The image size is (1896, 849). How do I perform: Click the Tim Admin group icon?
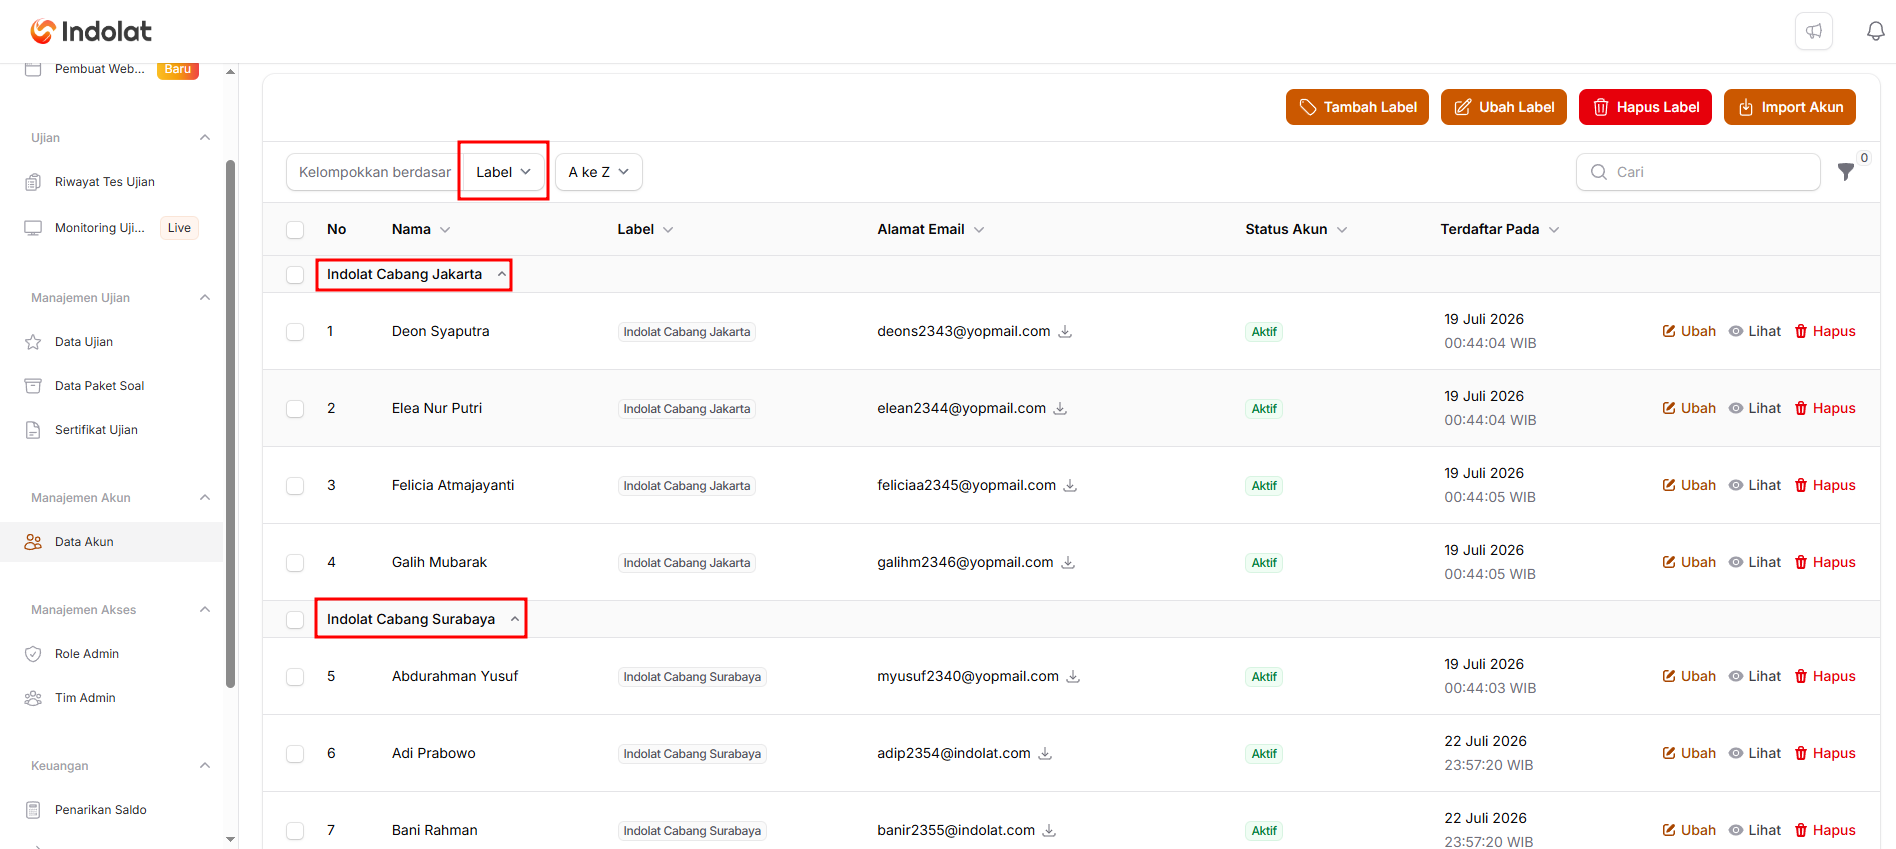pos(33,698)
